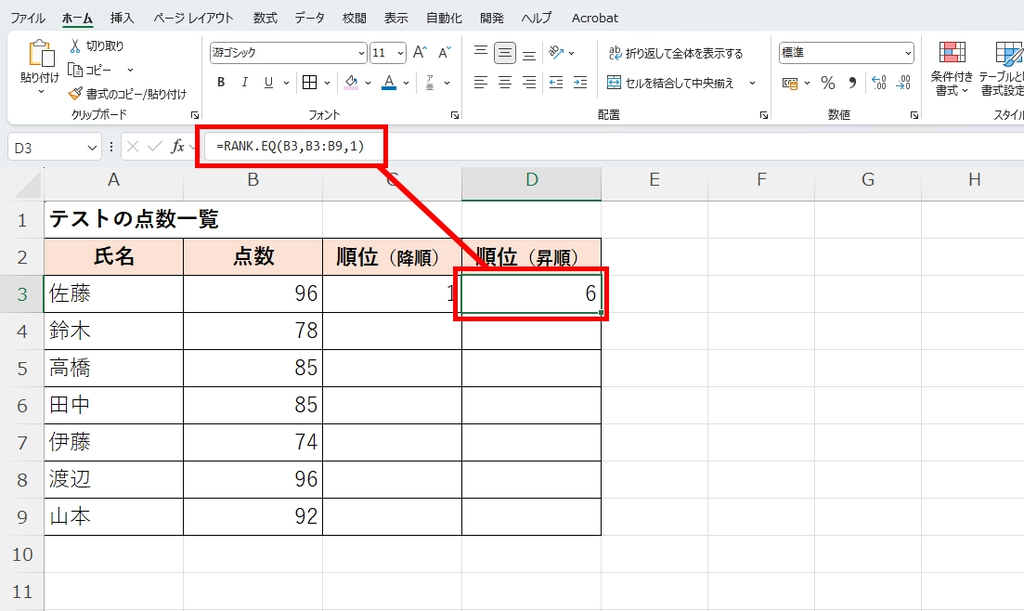Image resolution: width=1024 pixels, height=611 pixels.
Task: Click the Align Right icon
Action: (529, 83)
